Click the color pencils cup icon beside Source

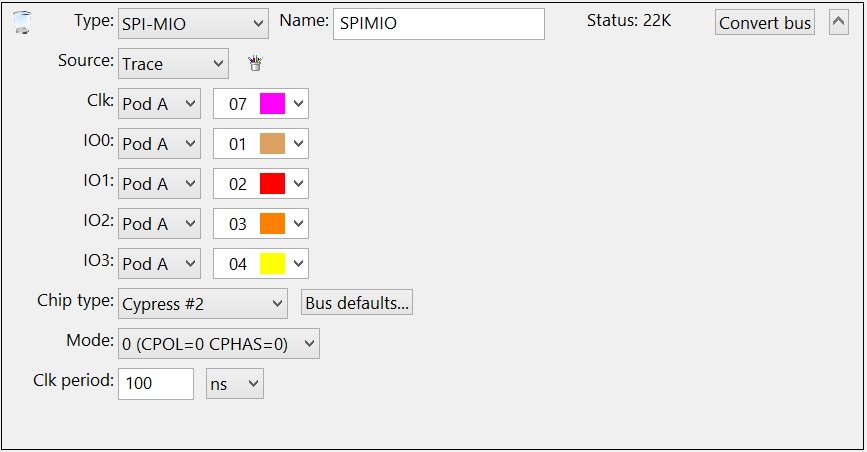(255, 63)
